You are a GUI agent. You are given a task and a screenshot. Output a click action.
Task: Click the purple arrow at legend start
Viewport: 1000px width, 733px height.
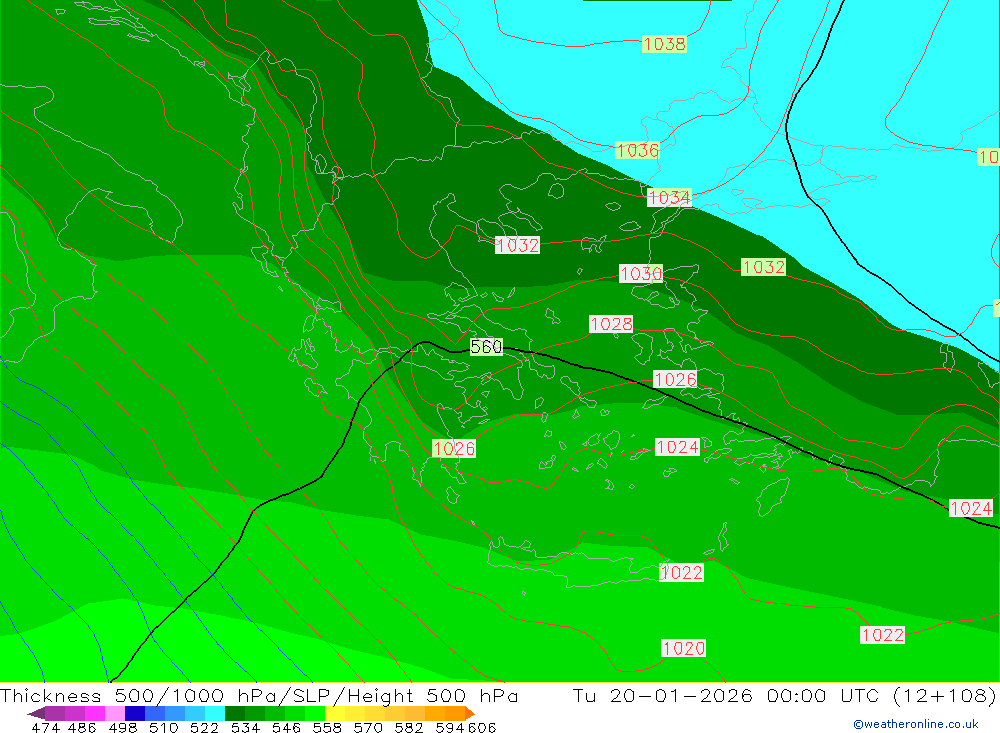pyautogui.click(x=36, y=713)
